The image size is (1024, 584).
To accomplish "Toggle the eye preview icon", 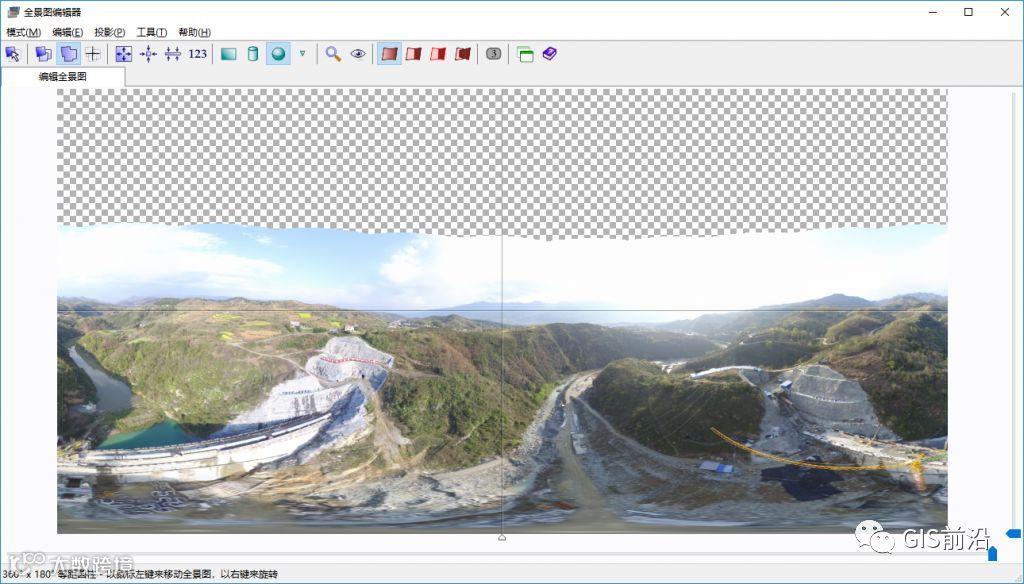I will coord(358,54).
